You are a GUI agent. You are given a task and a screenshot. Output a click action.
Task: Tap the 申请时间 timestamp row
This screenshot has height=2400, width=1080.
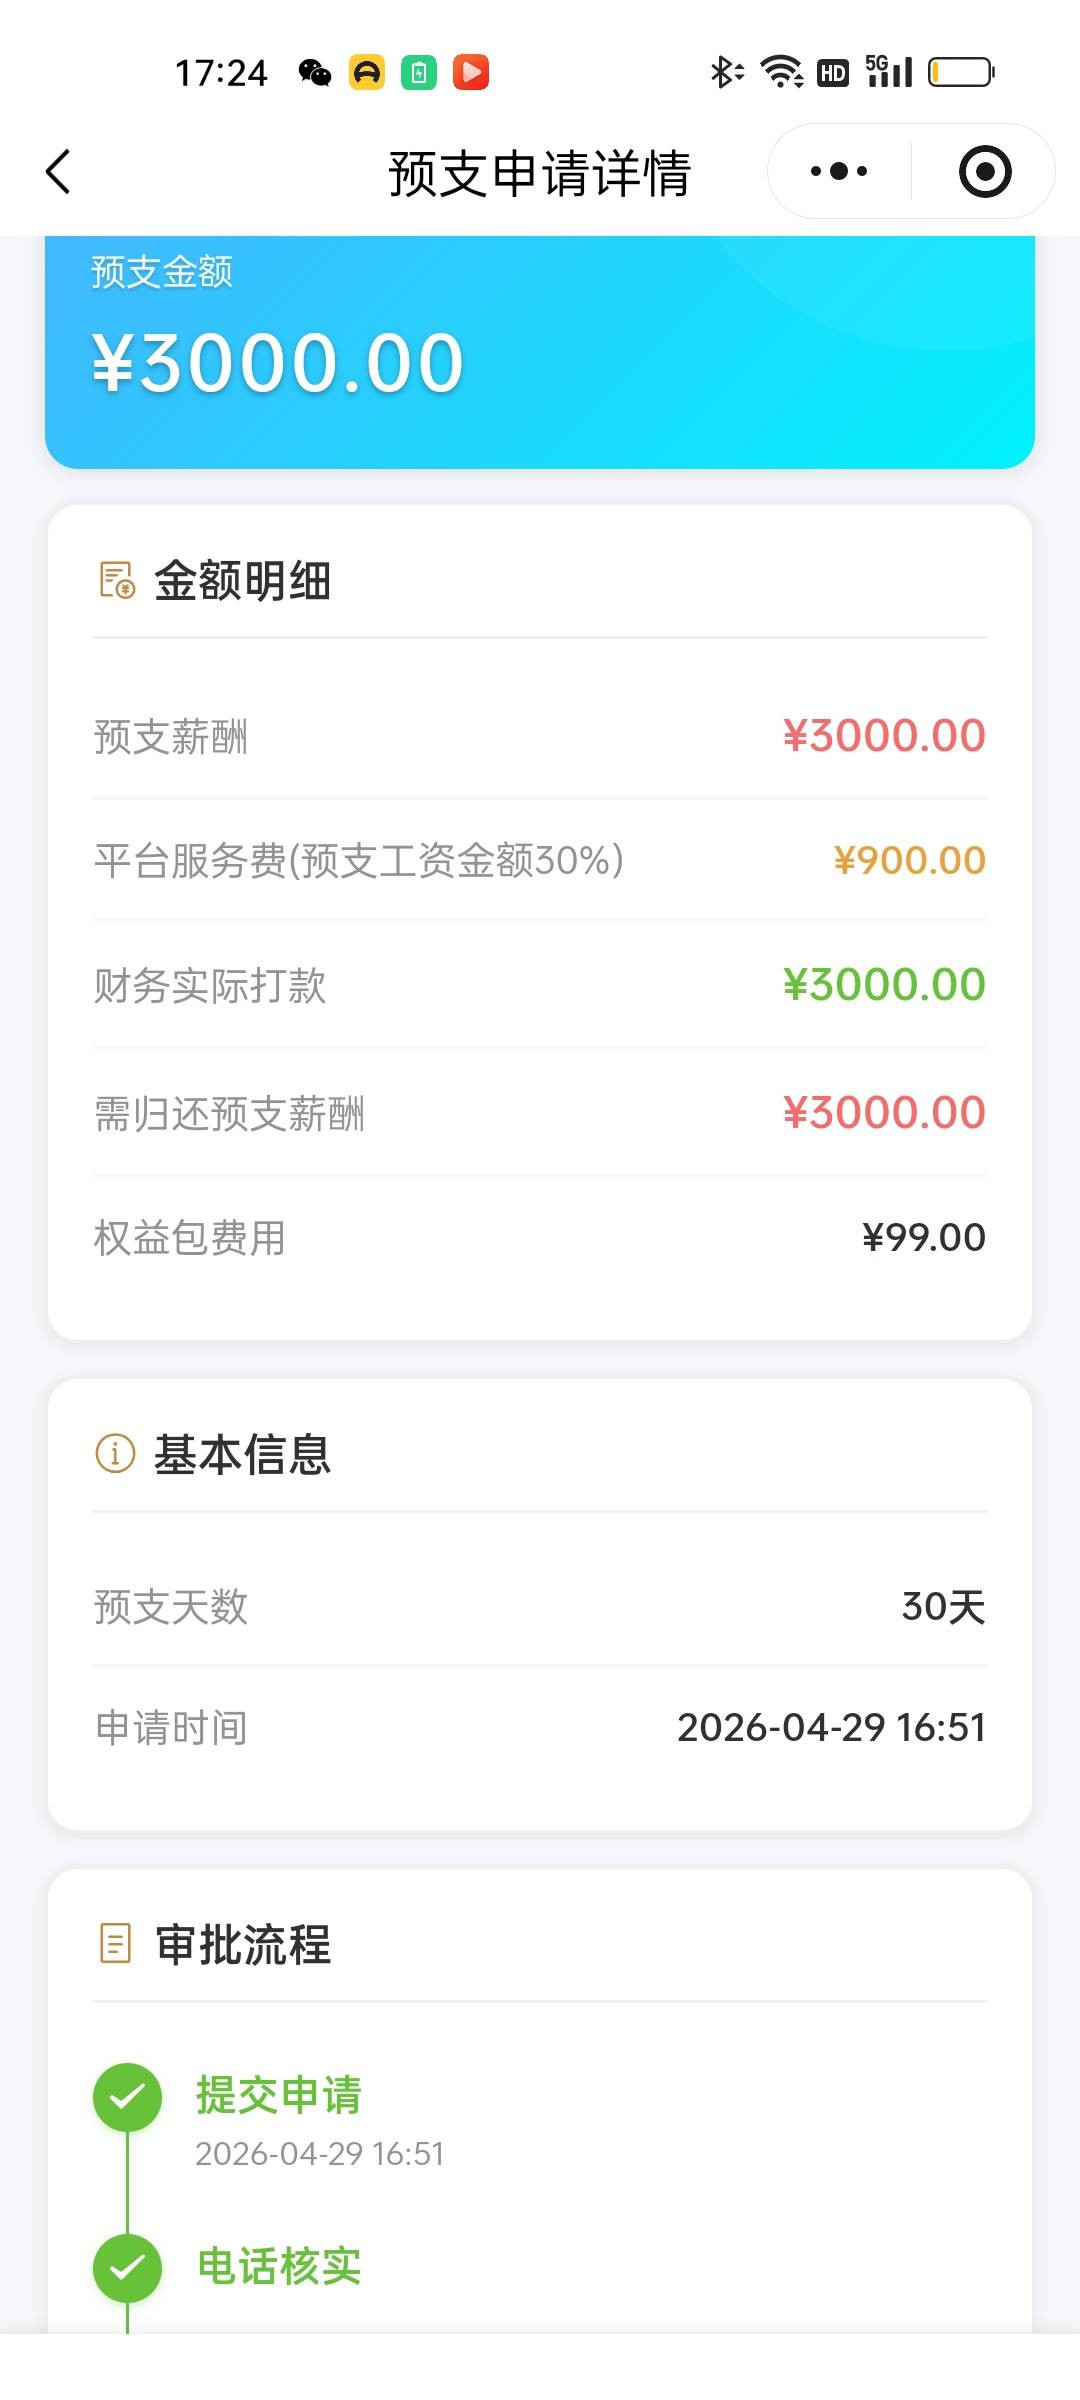click(x=540, y=1727)
